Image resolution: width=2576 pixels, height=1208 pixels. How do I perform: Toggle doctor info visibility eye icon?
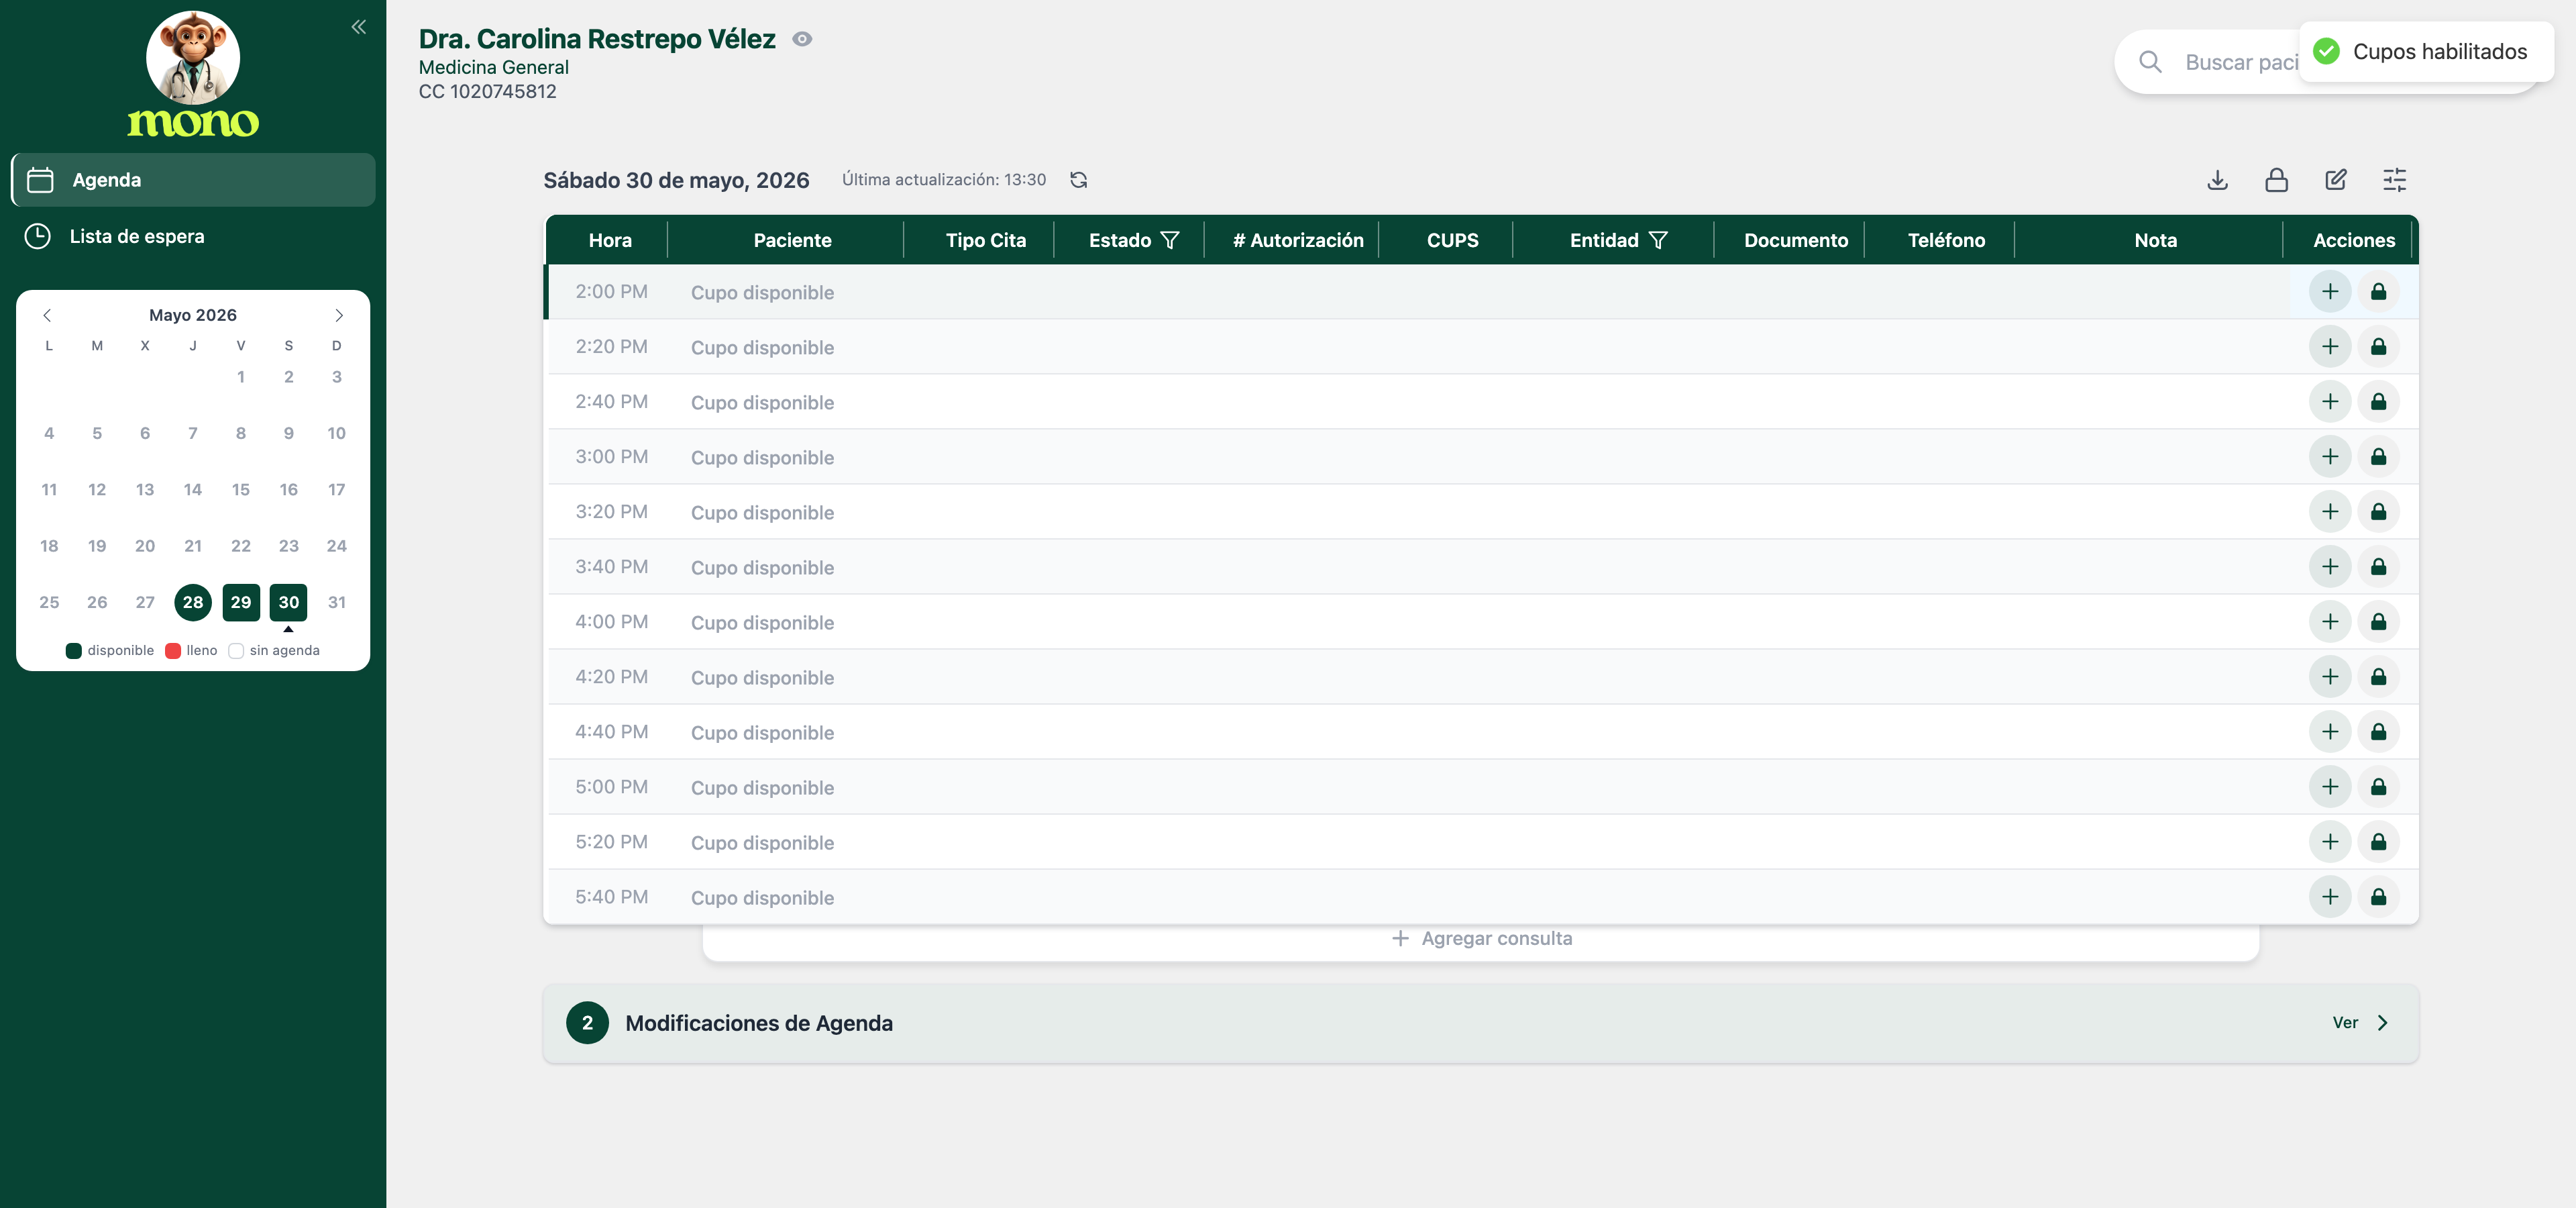[802, 39]
